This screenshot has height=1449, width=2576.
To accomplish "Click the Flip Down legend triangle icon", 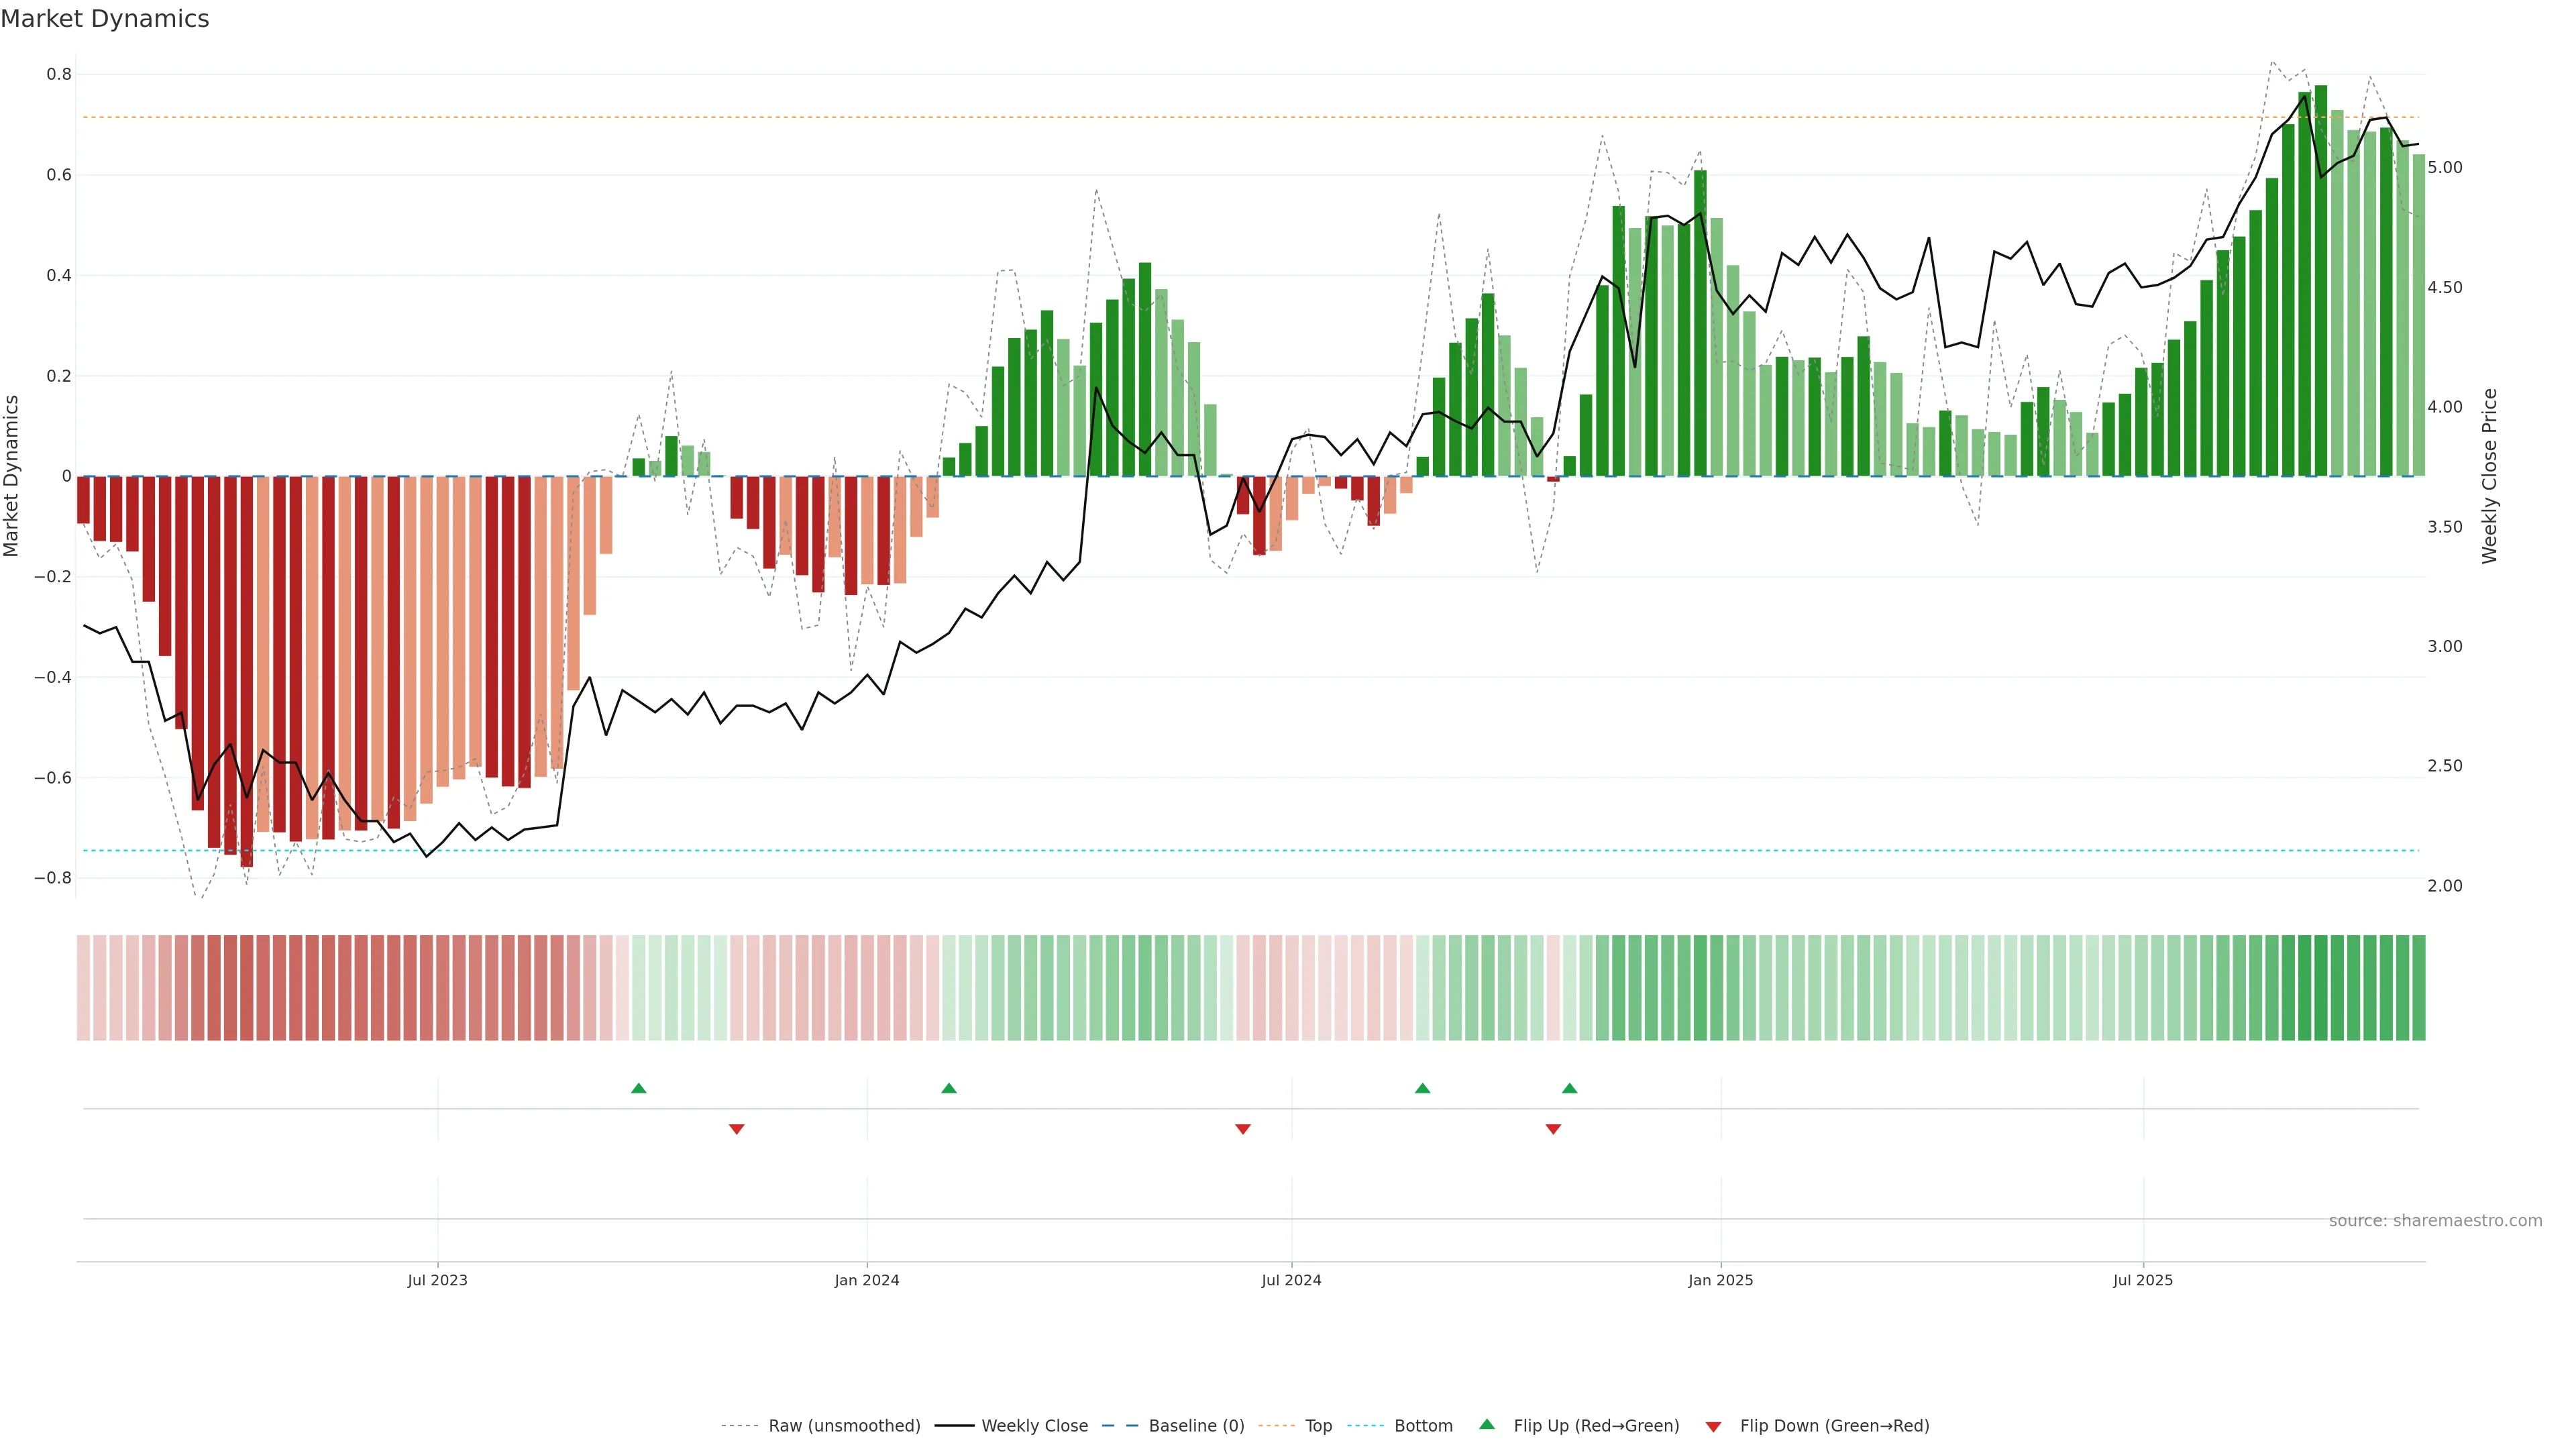I will click(1713, 1427).
